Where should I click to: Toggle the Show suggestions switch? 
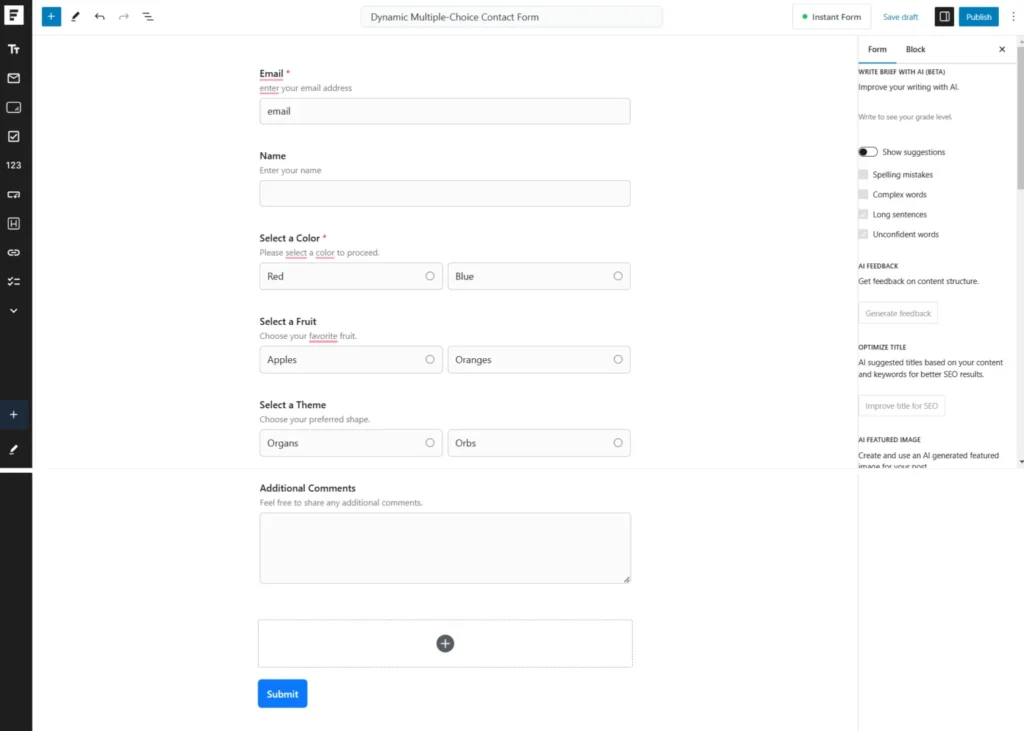click(x=867, y=151)
